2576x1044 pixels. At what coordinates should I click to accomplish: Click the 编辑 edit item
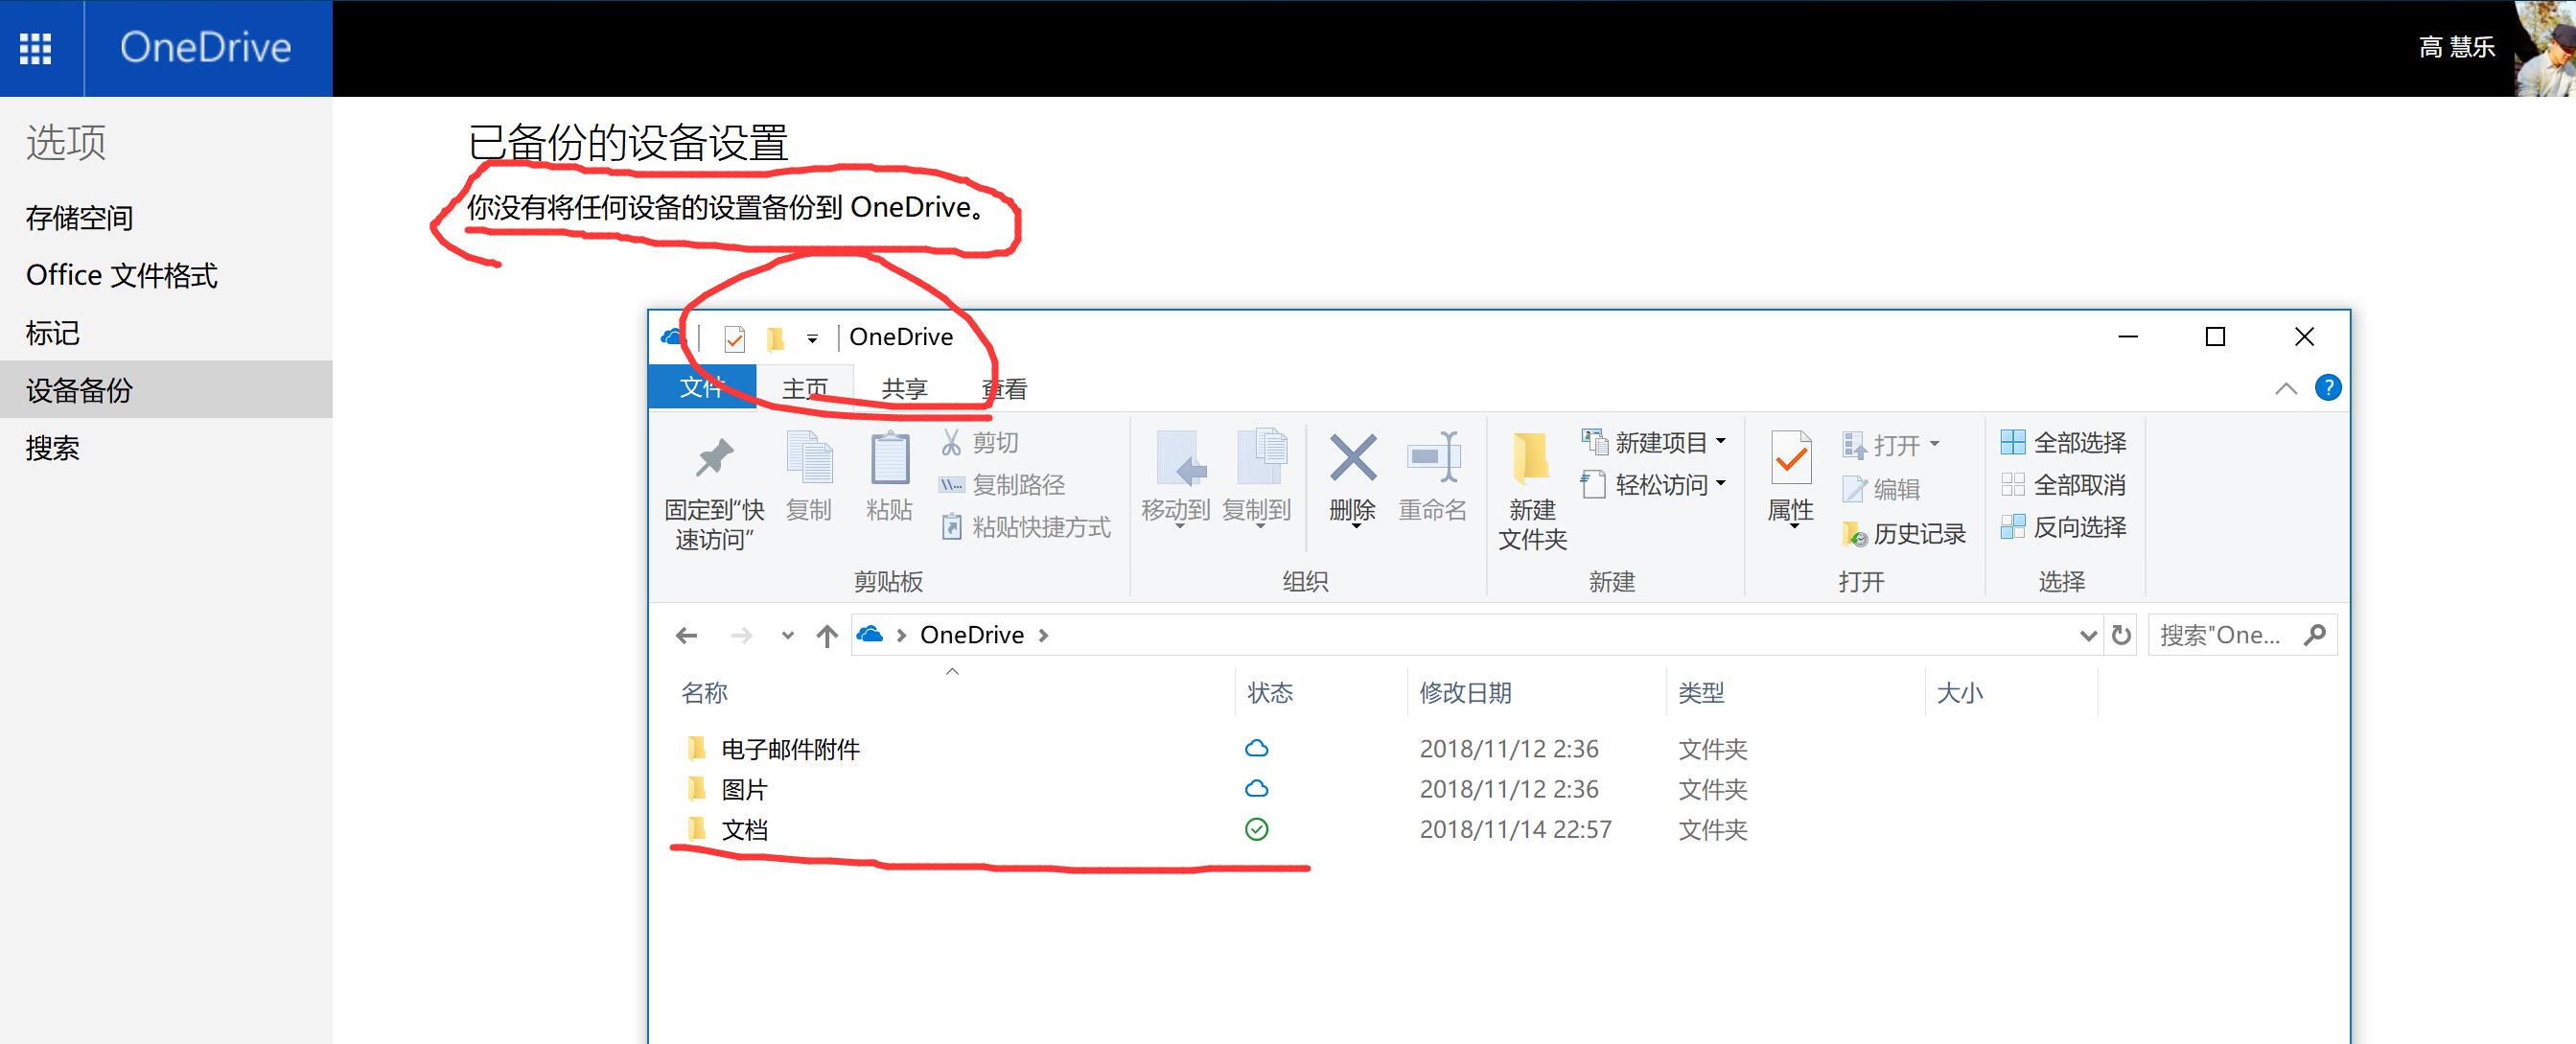click(x=1881, y=489)
